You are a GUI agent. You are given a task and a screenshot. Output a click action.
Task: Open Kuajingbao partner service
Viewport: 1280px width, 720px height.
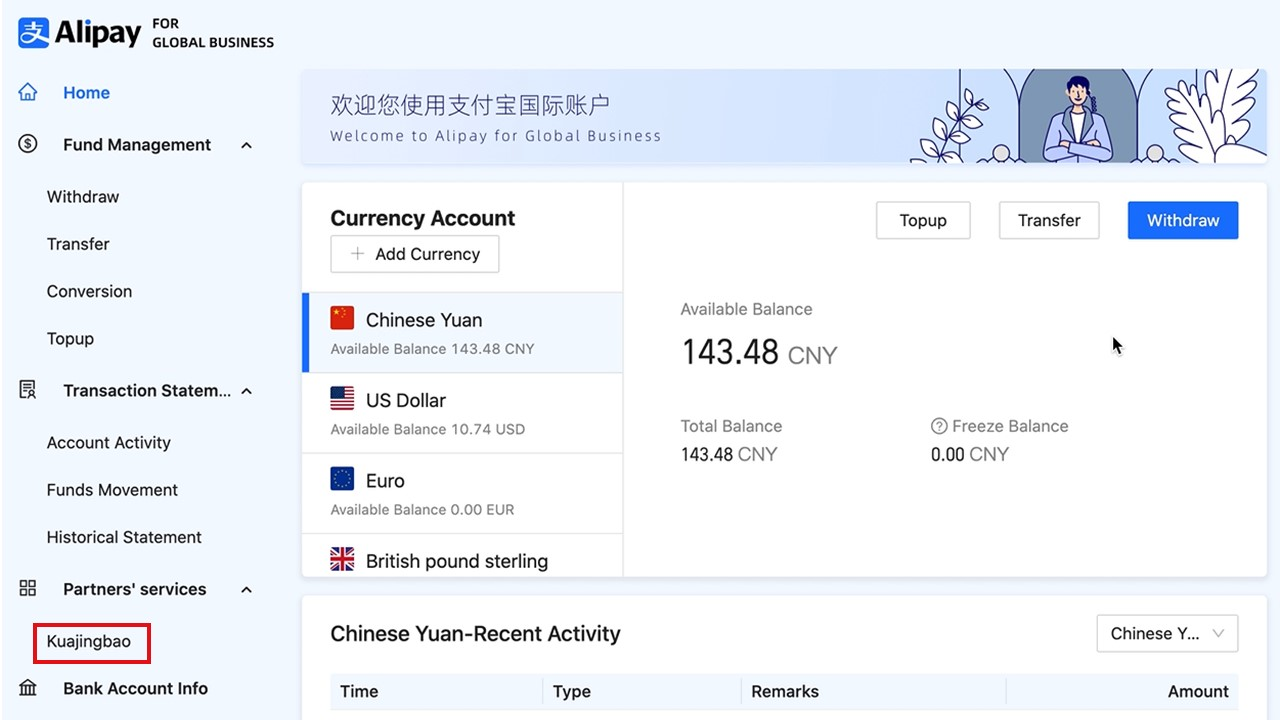coord(89,641)
